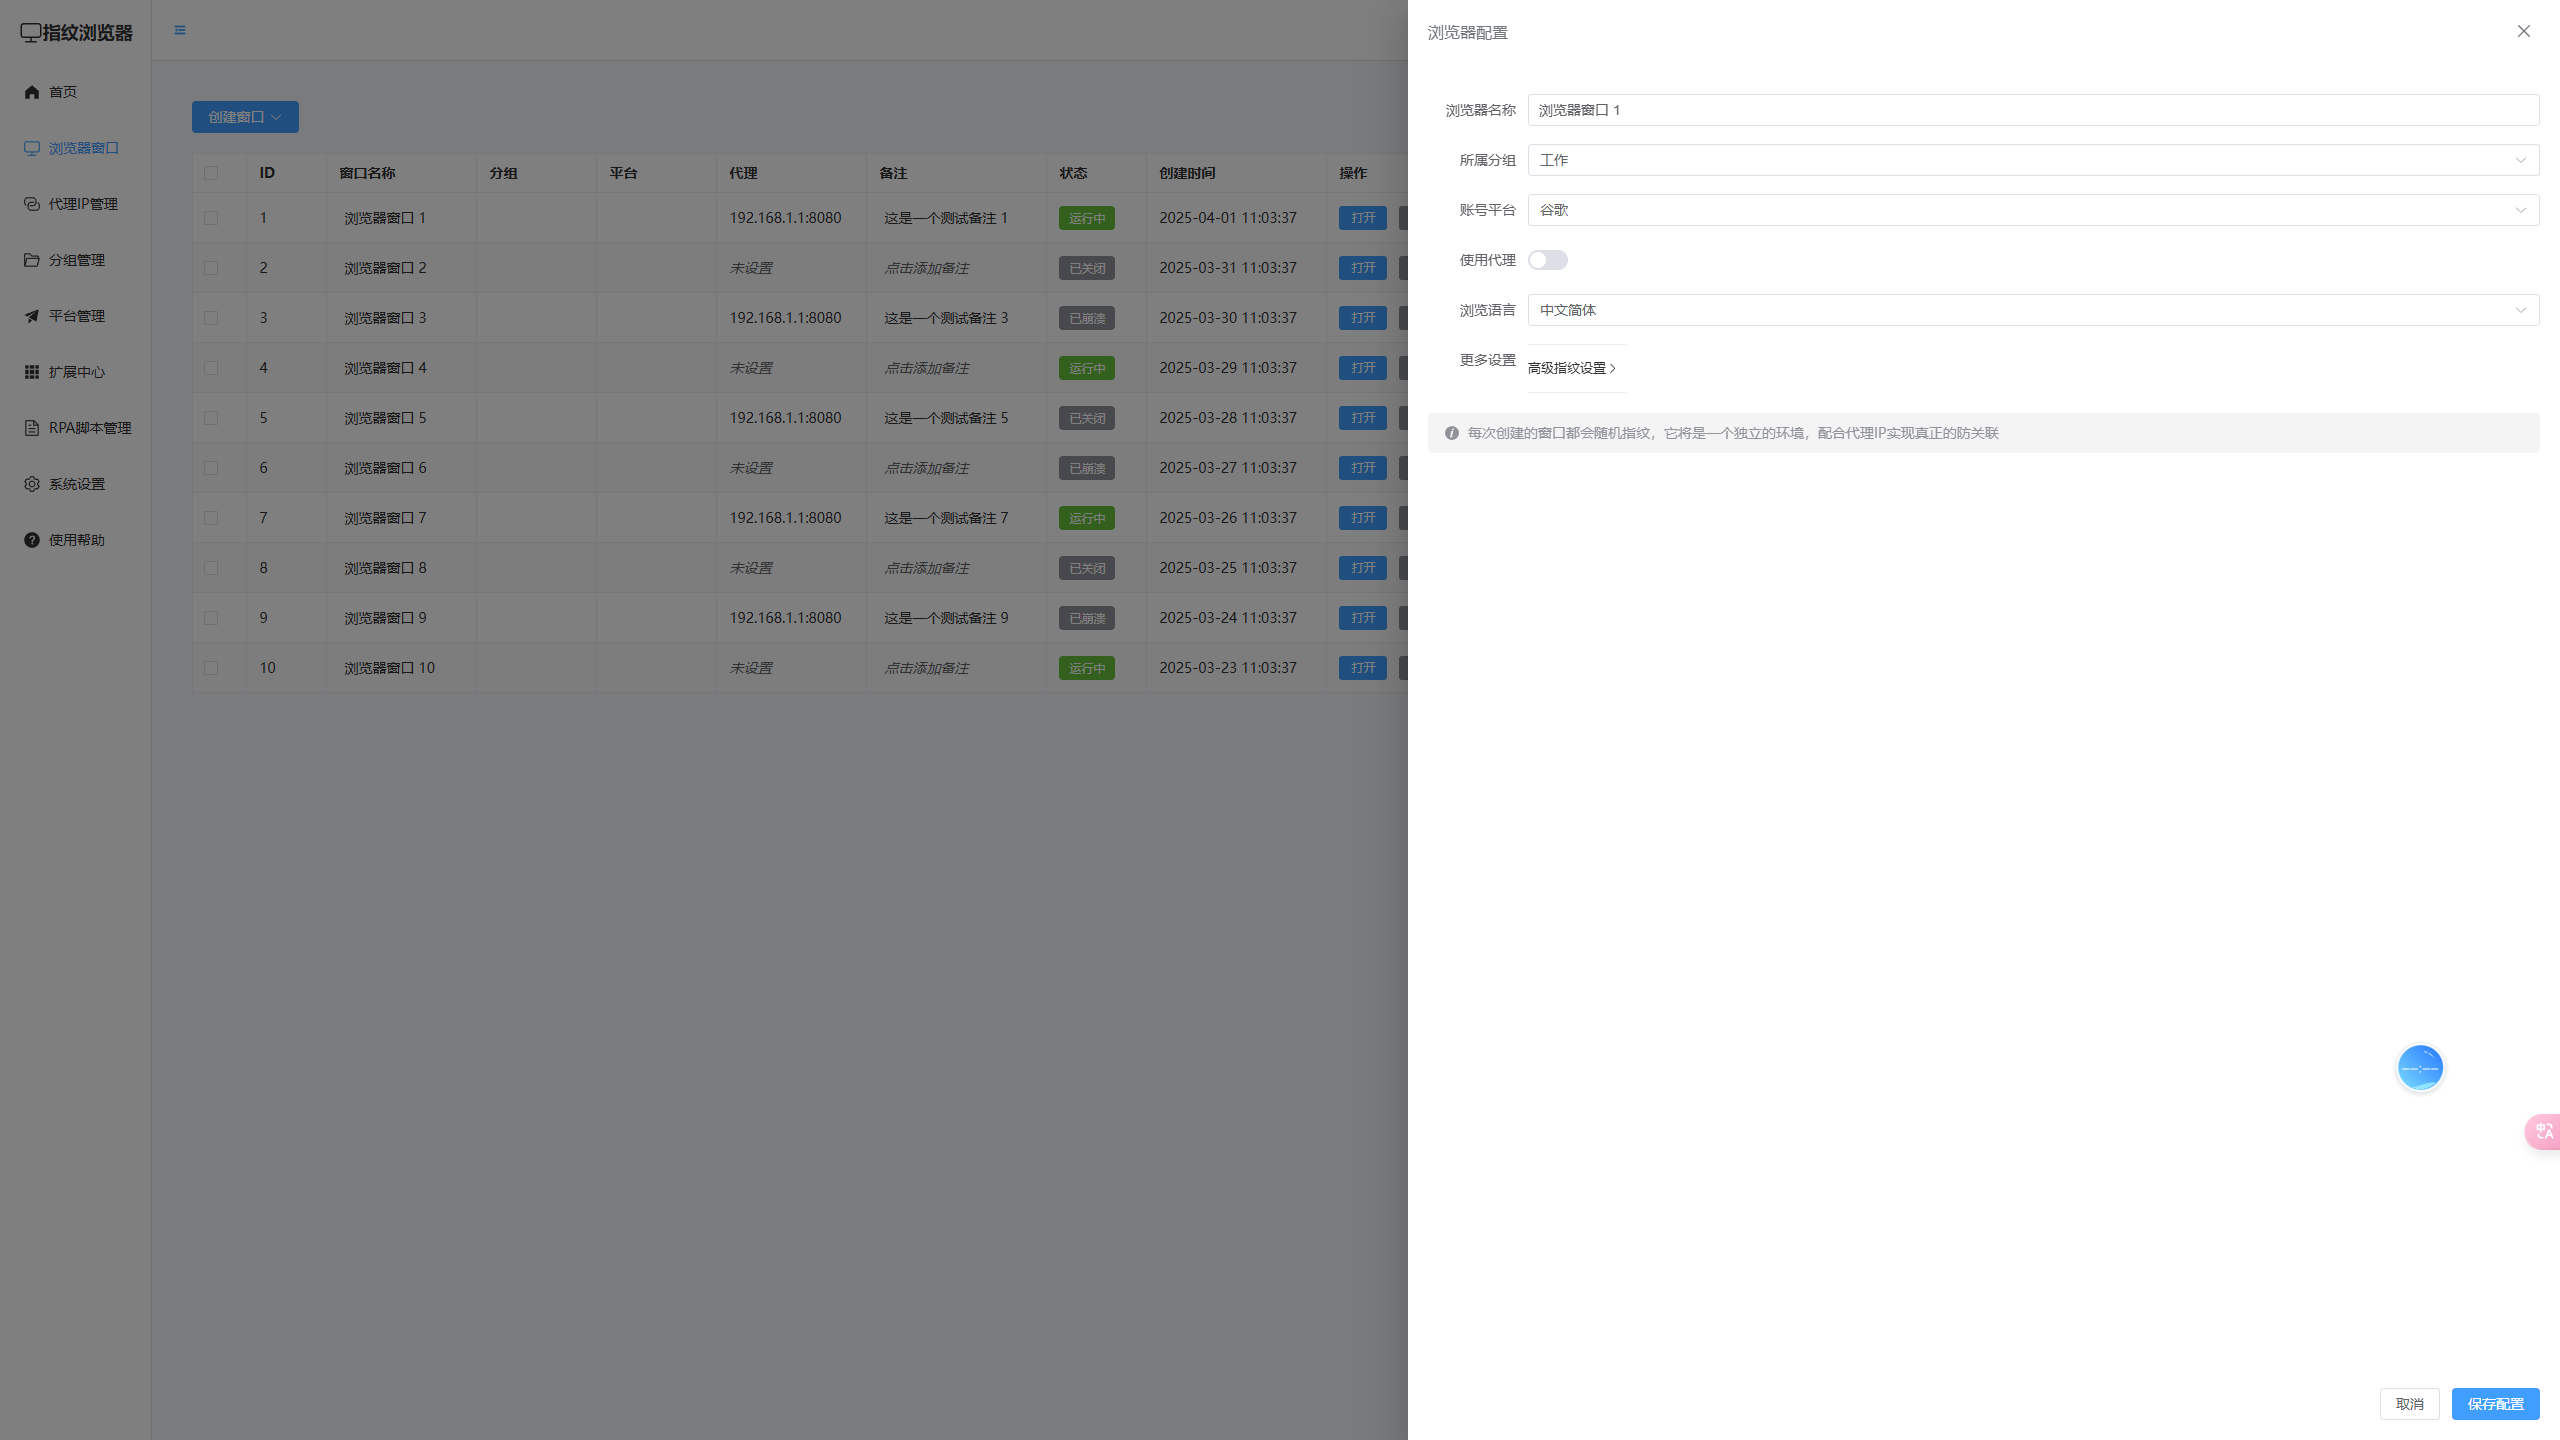2560x1440 pixels.
Task: Click the blue floating assistant bubble
Action: point(2420,1068)
